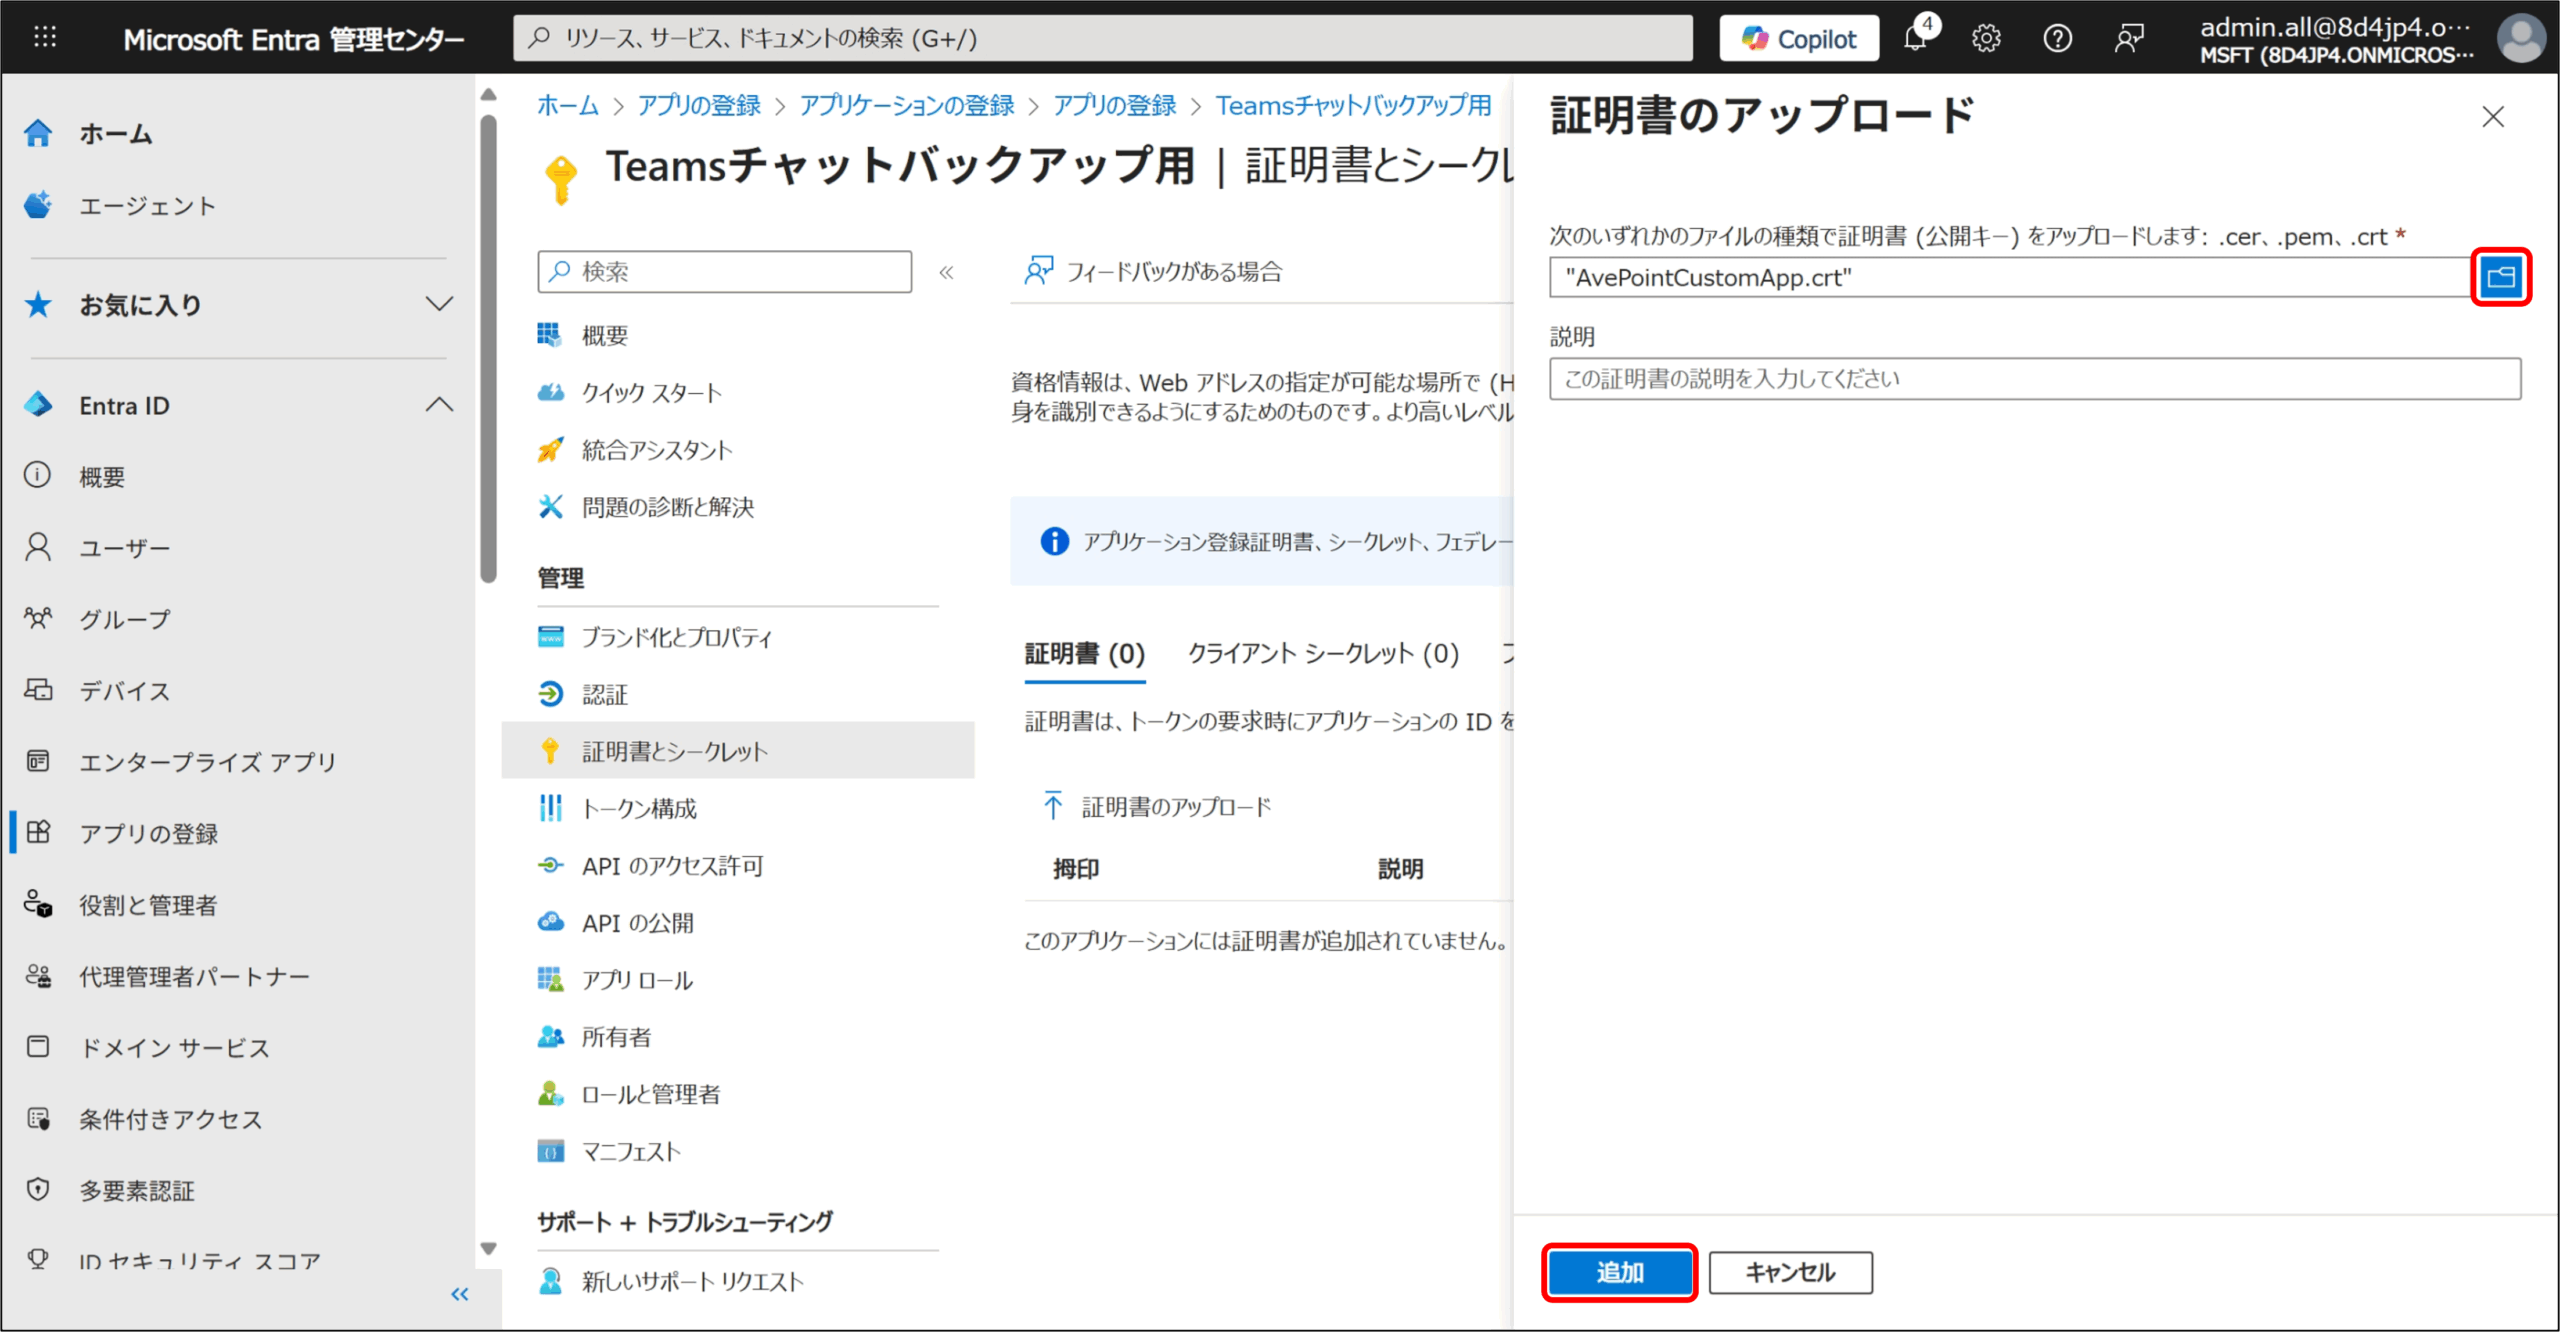Viewport: 2560px width, 1332px height.
Task: Collapse the Entra ID section
Action: coord(439,405)
